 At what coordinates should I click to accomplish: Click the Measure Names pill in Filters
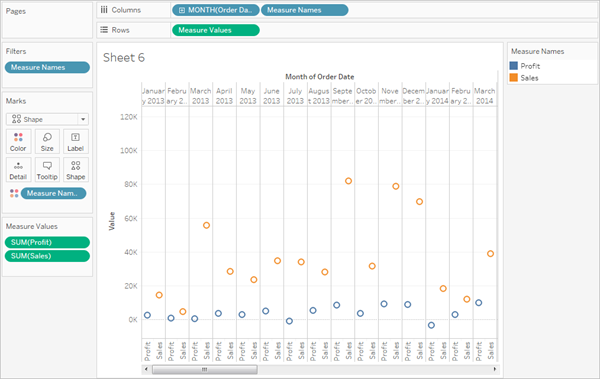[x=47, y=67]
